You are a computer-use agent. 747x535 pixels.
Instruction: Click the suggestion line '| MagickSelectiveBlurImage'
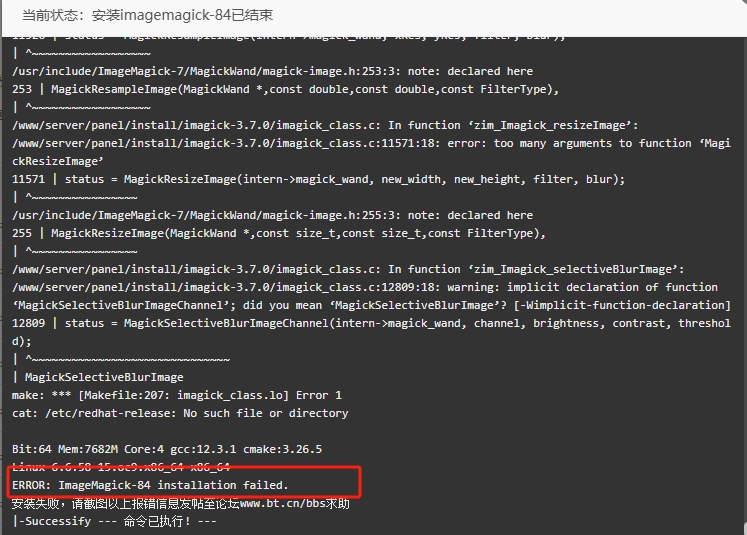pos(98,377)
